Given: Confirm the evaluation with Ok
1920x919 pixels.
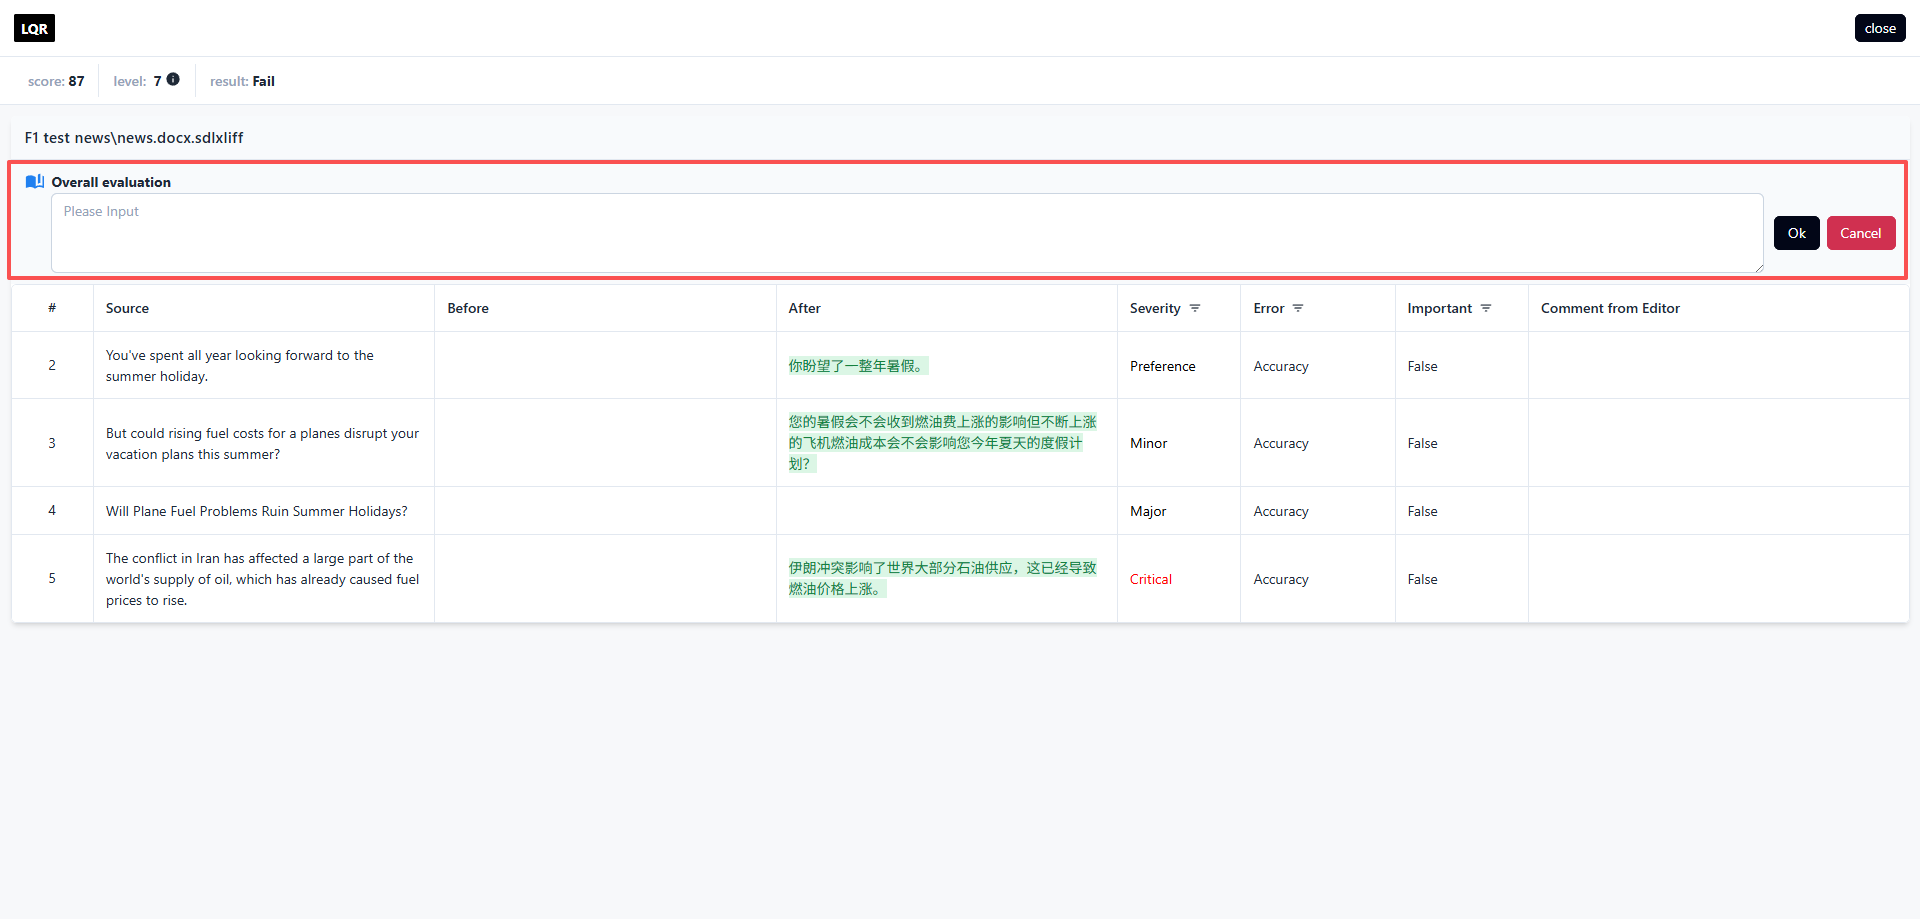Looking at the screenshot, I should pyautogui.click(x=1797, y=233).
